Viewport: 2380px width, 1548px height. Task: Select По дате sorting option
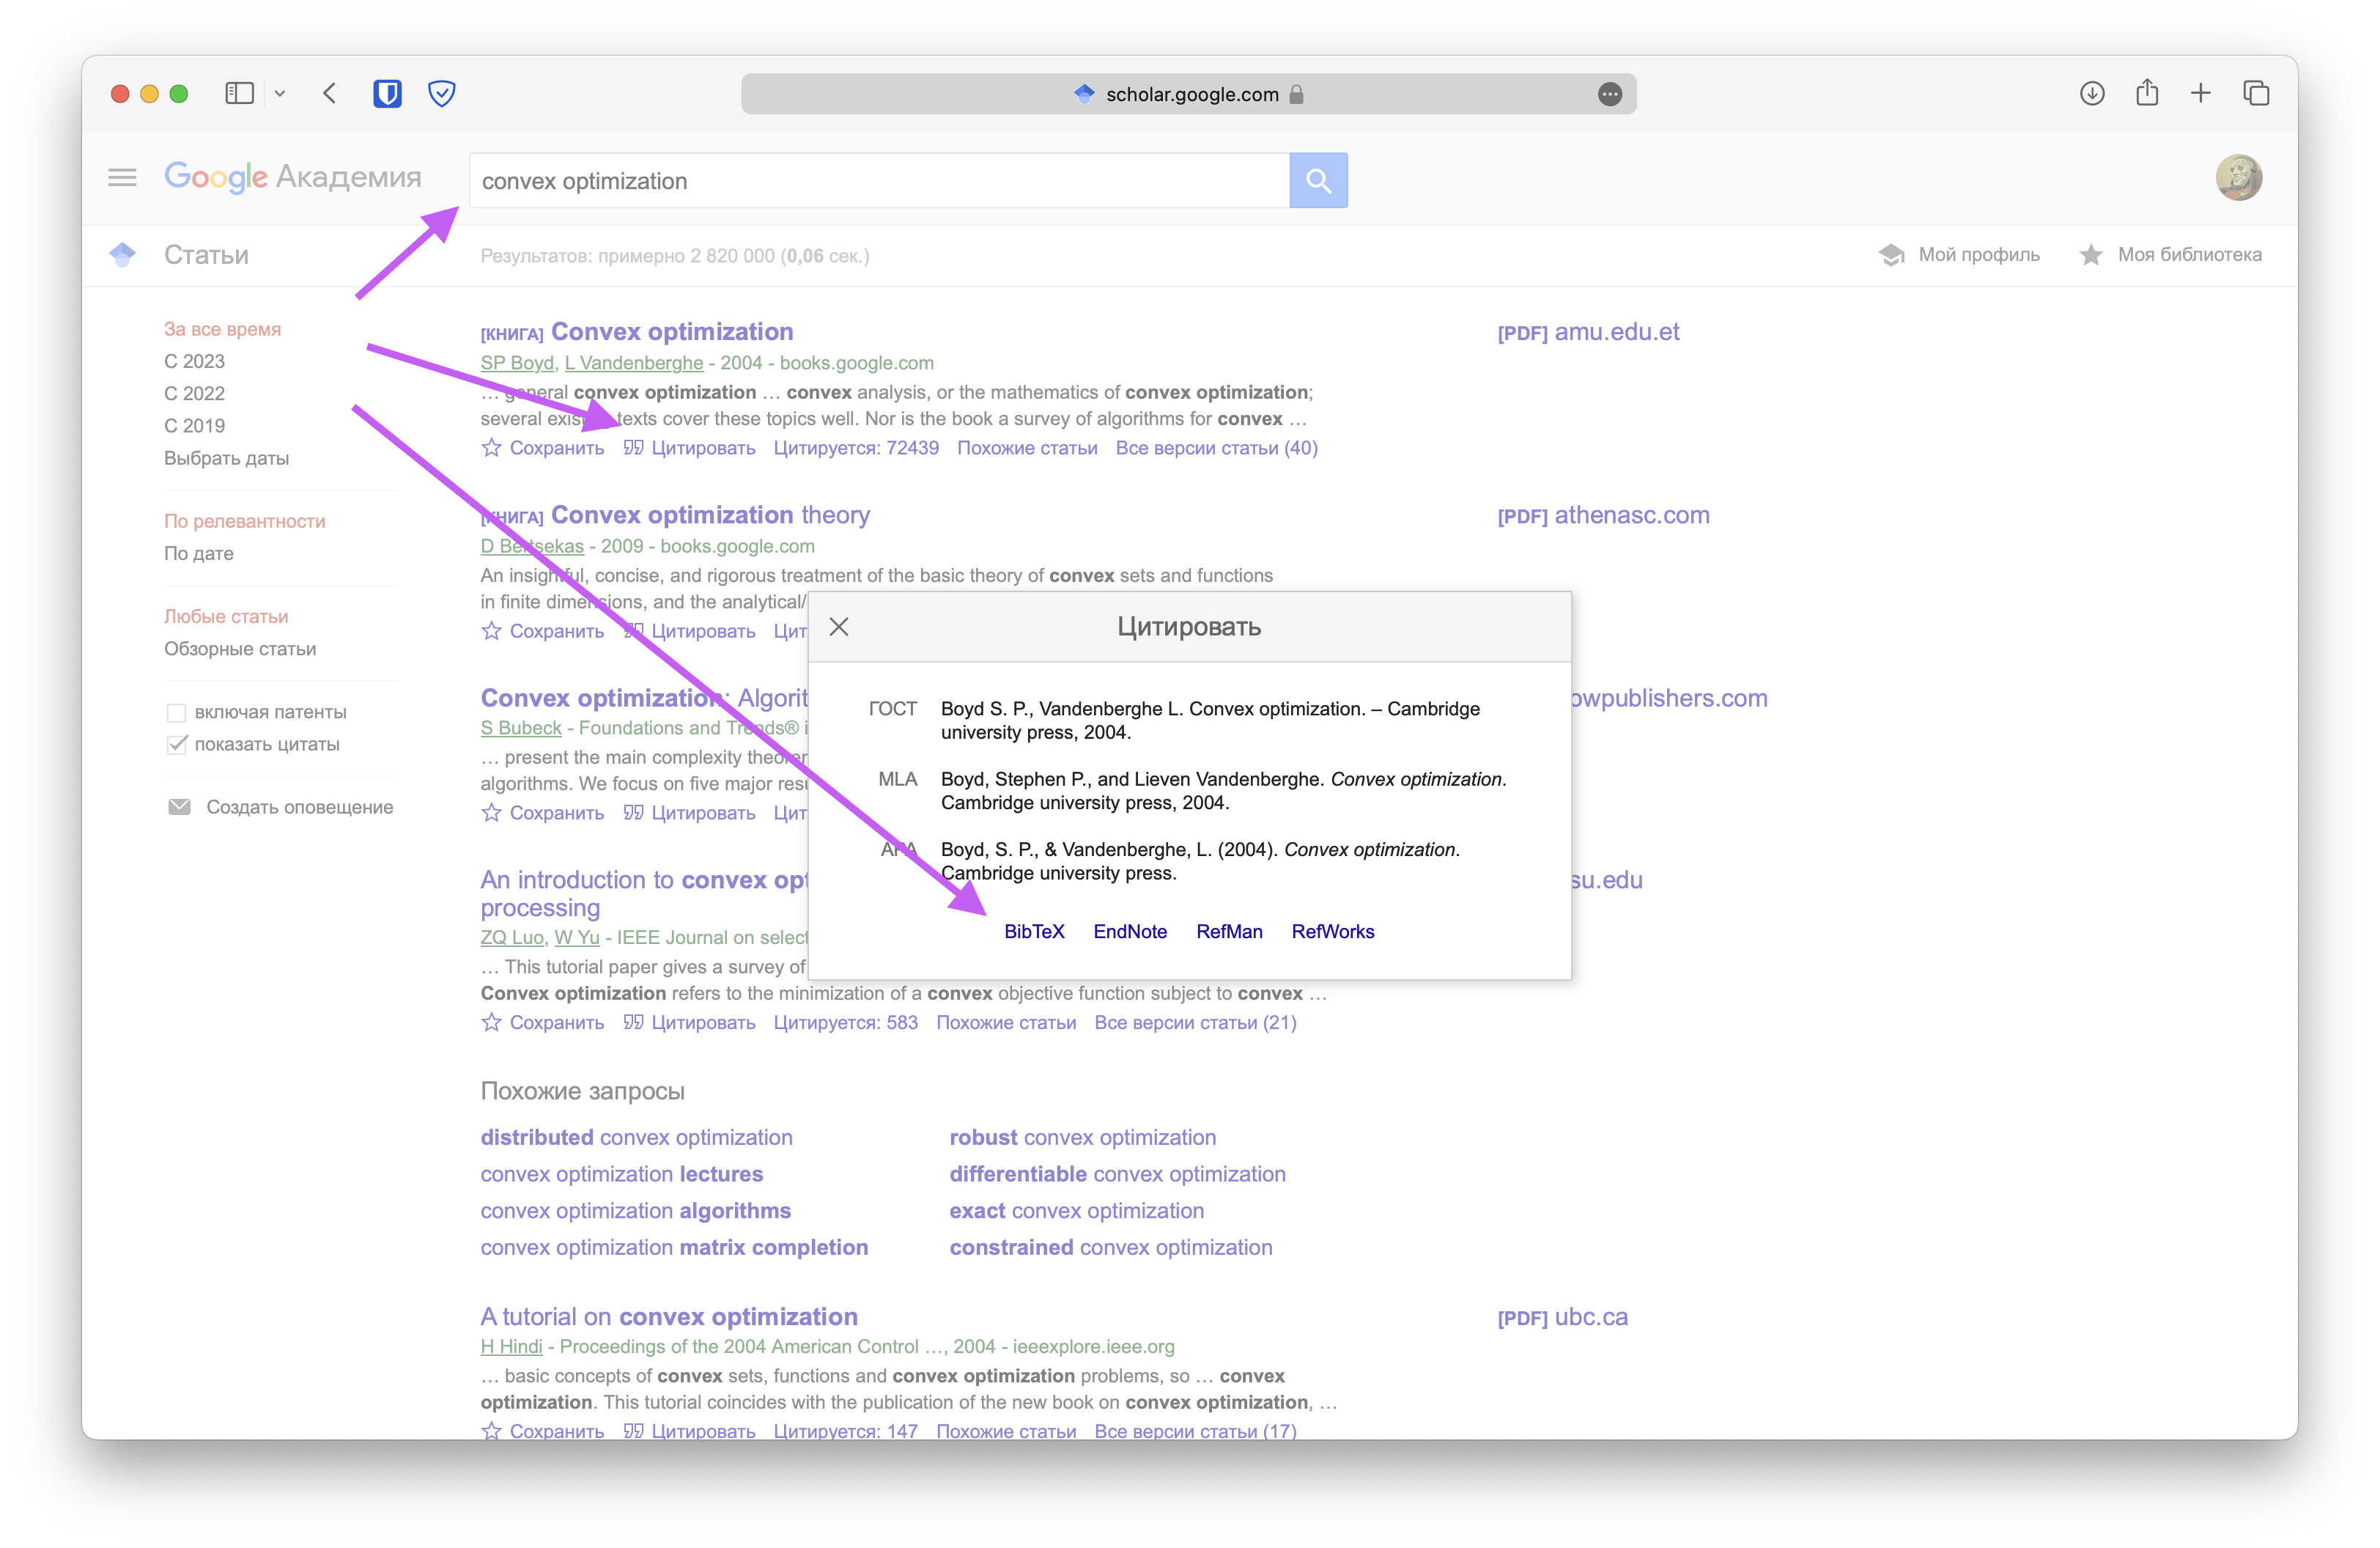click(x=199, y=554)
